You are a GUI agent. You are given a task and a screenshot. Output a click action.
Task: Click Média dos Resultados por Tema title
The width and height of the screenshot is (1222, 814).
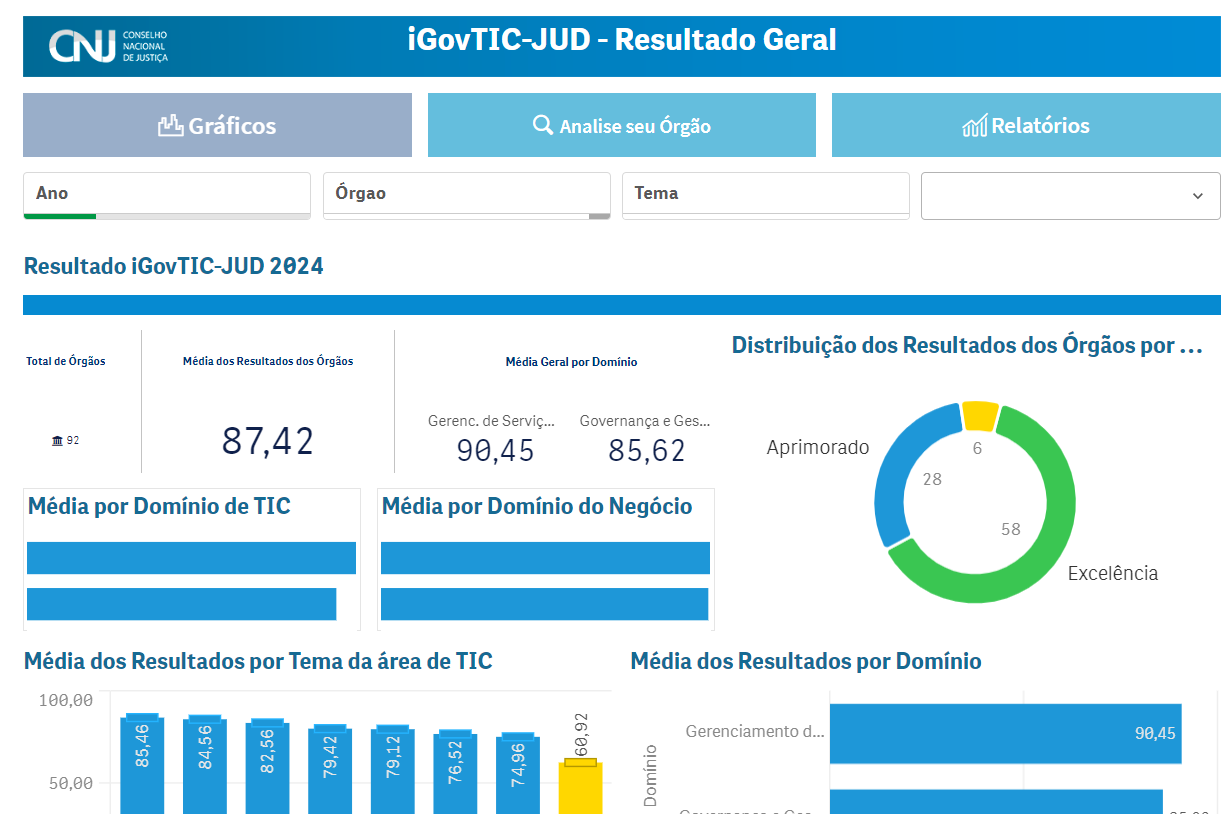258,661
